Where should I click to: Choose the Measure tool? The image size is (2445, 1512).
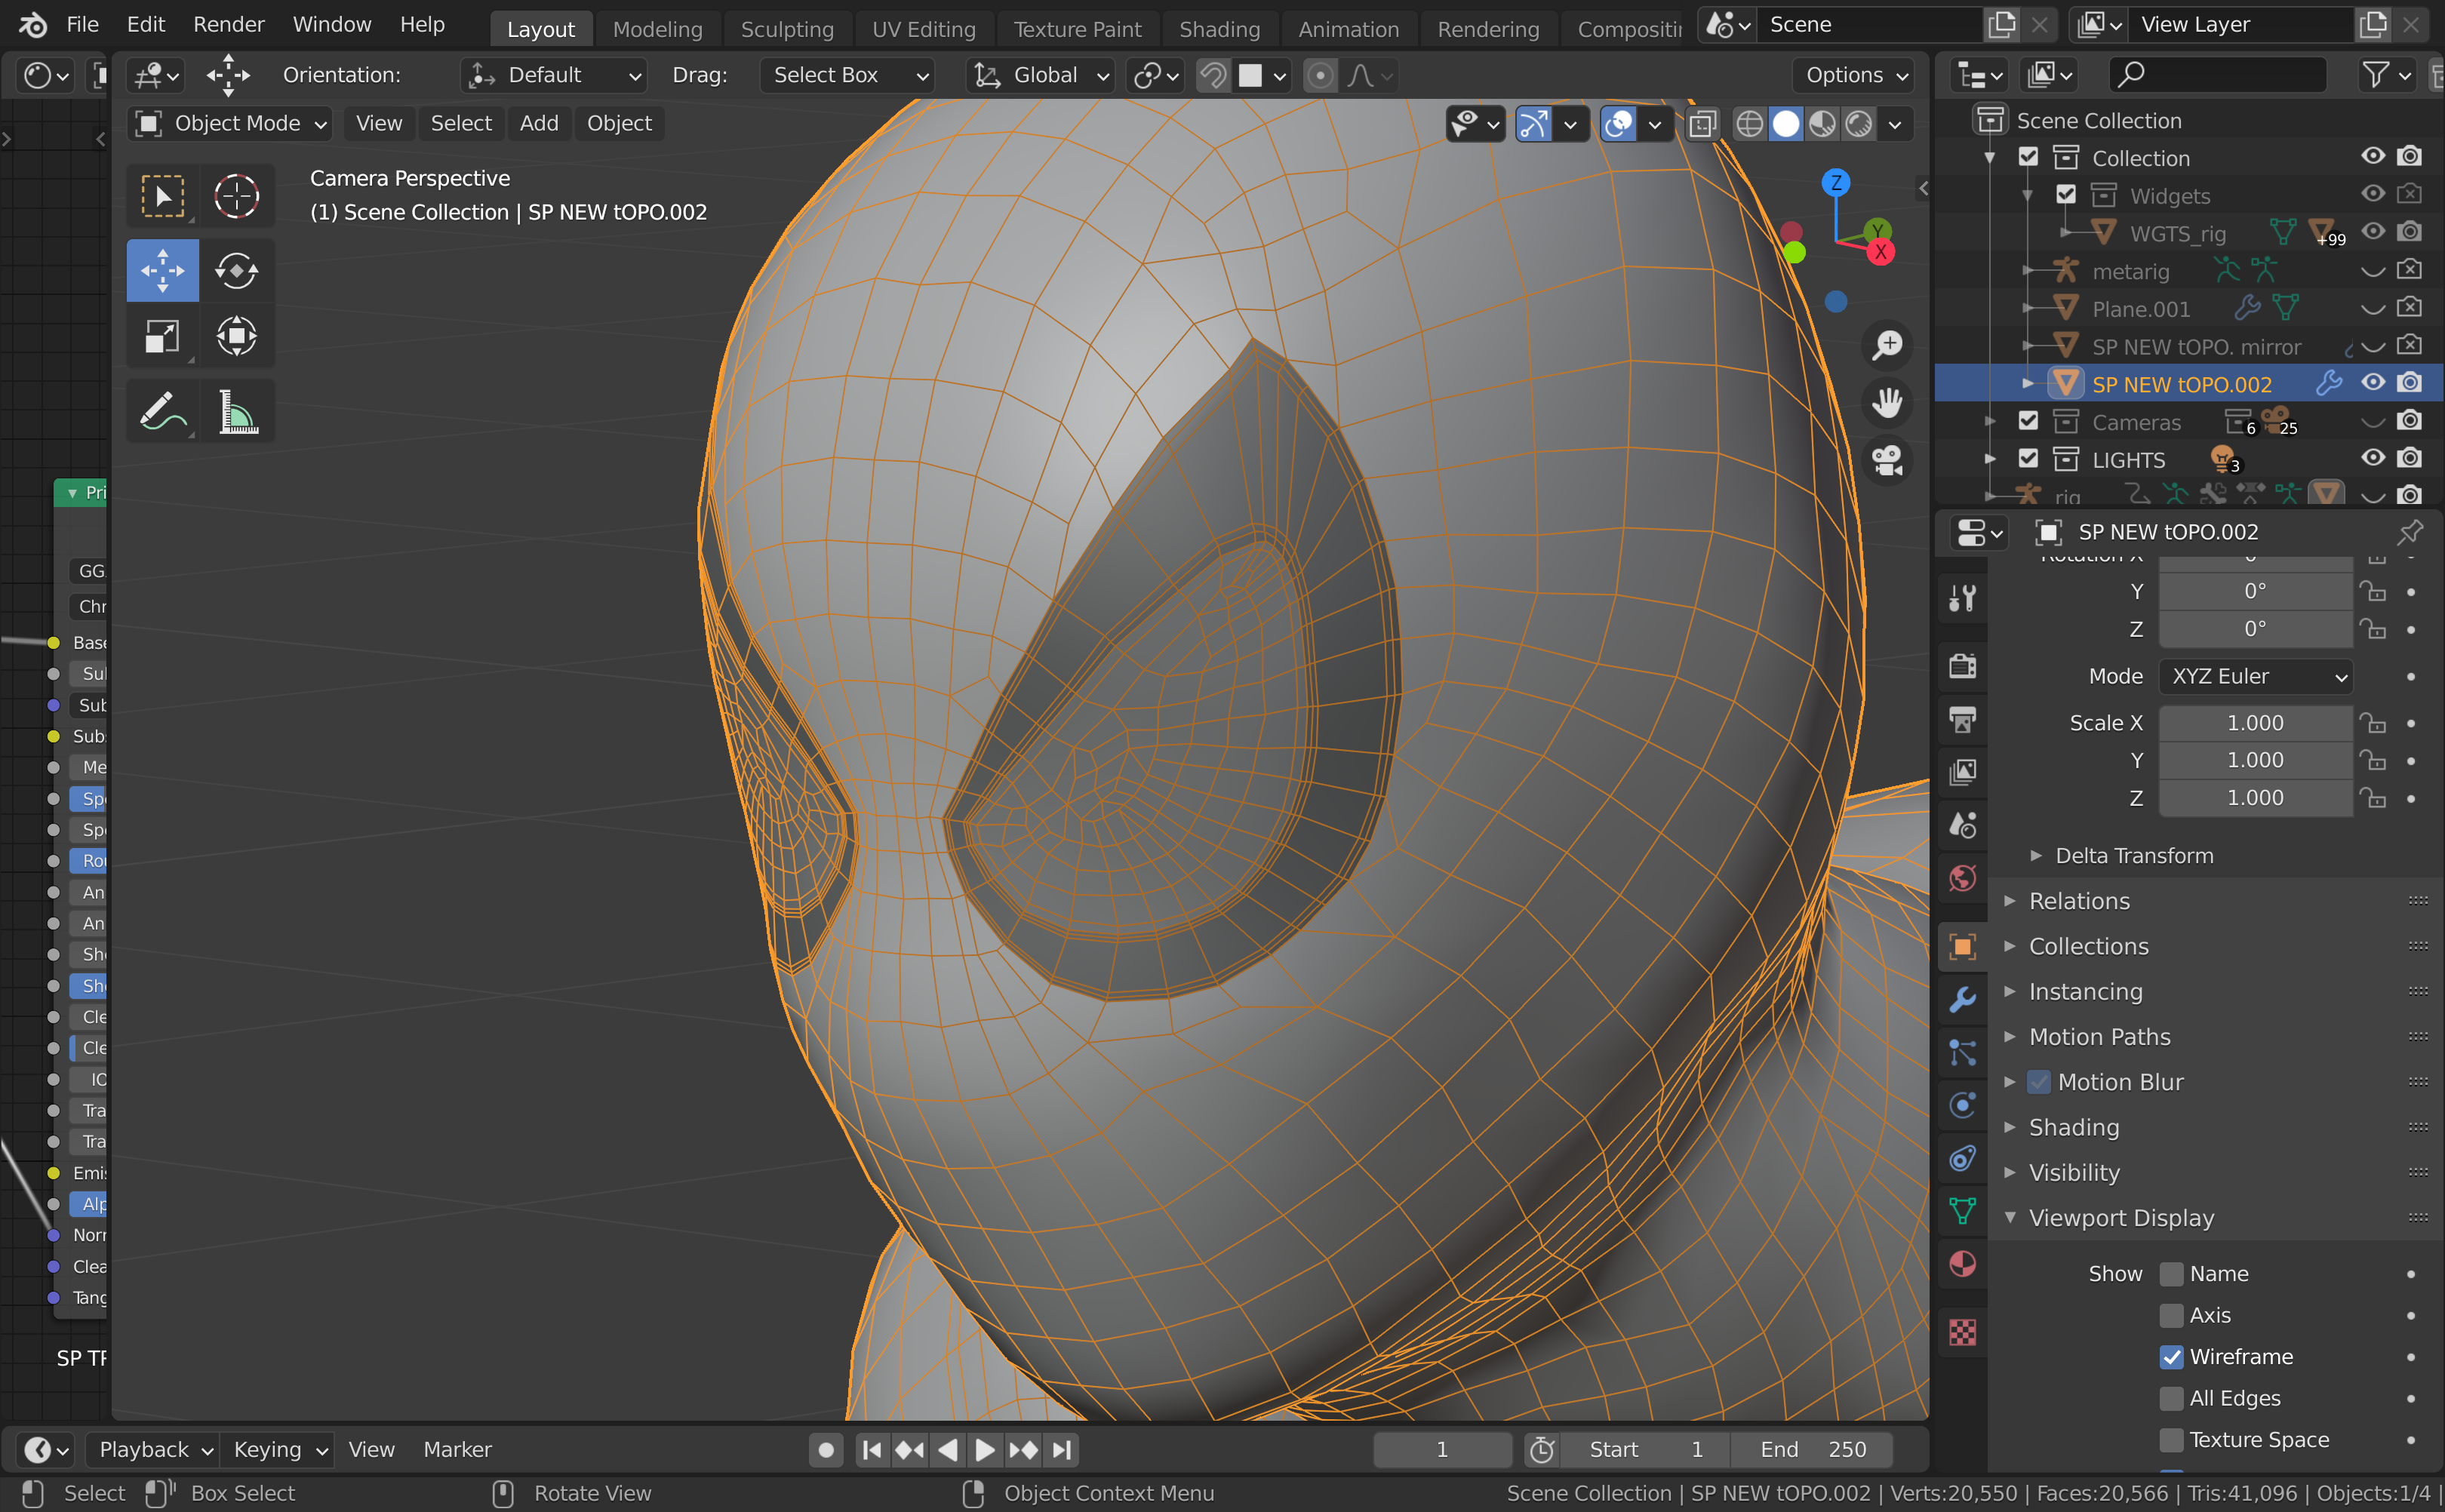tap(237, 411)
